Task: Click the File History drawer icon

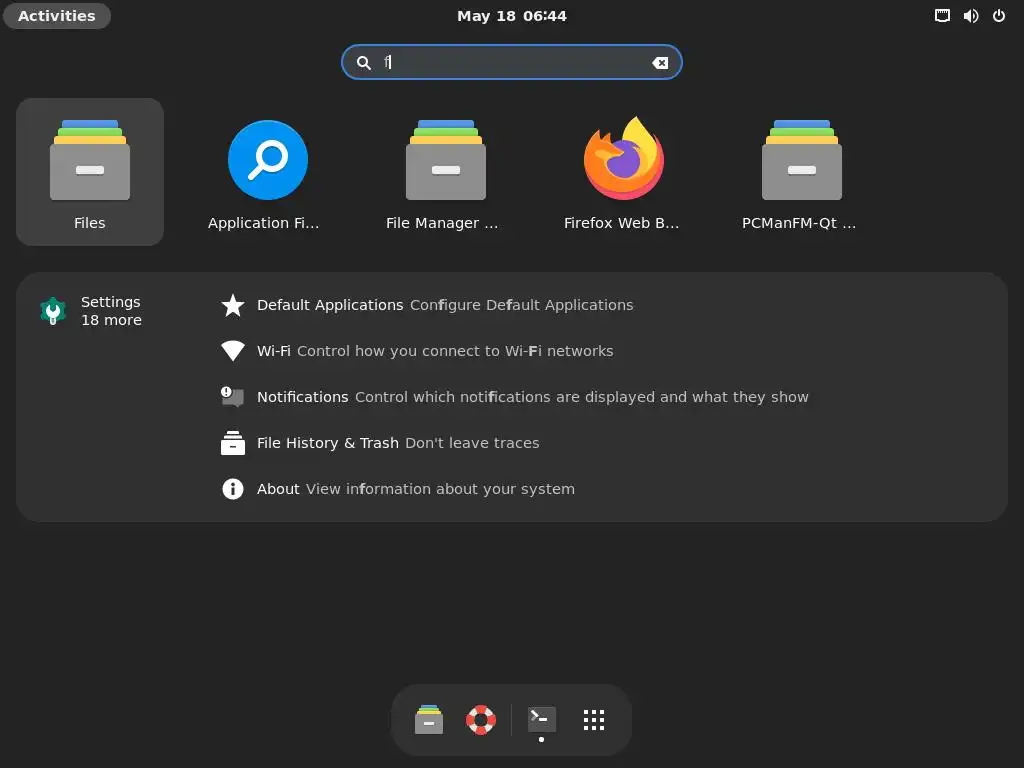Action: (x=232, y=443)
